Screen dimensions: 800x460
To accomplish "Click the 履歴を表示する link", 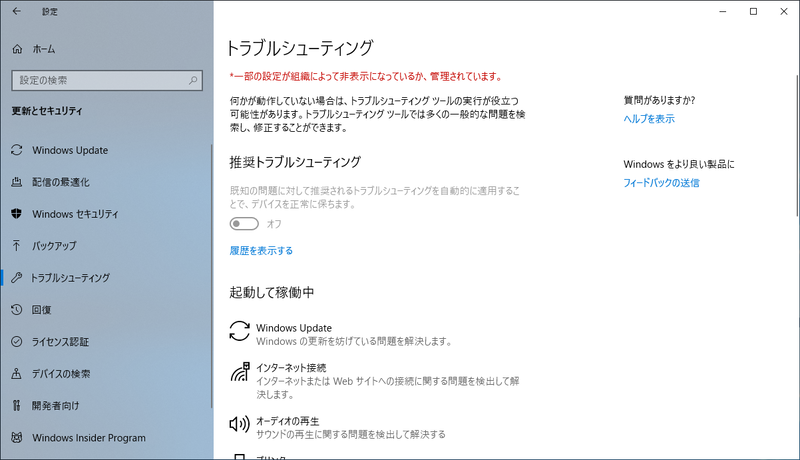I will click(261, 250).
